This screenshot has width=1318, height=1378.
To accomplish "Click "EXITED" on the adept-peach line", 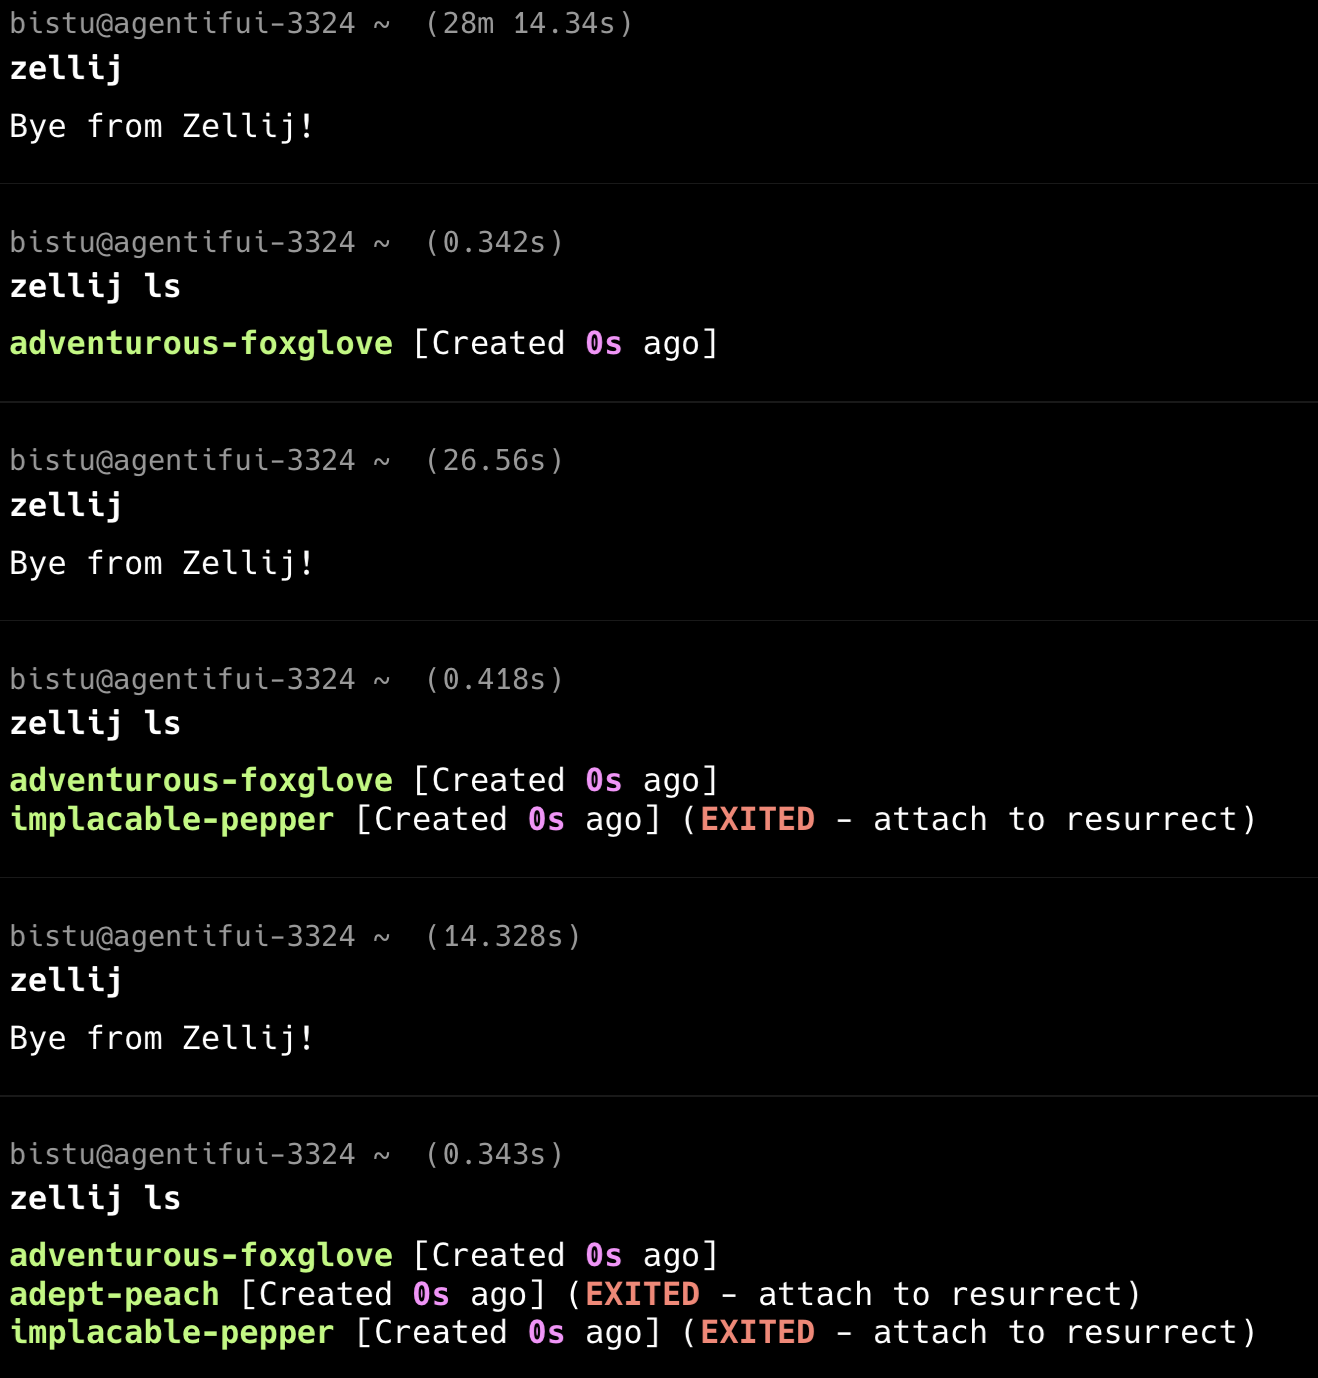I will (x=643, y=1294).
